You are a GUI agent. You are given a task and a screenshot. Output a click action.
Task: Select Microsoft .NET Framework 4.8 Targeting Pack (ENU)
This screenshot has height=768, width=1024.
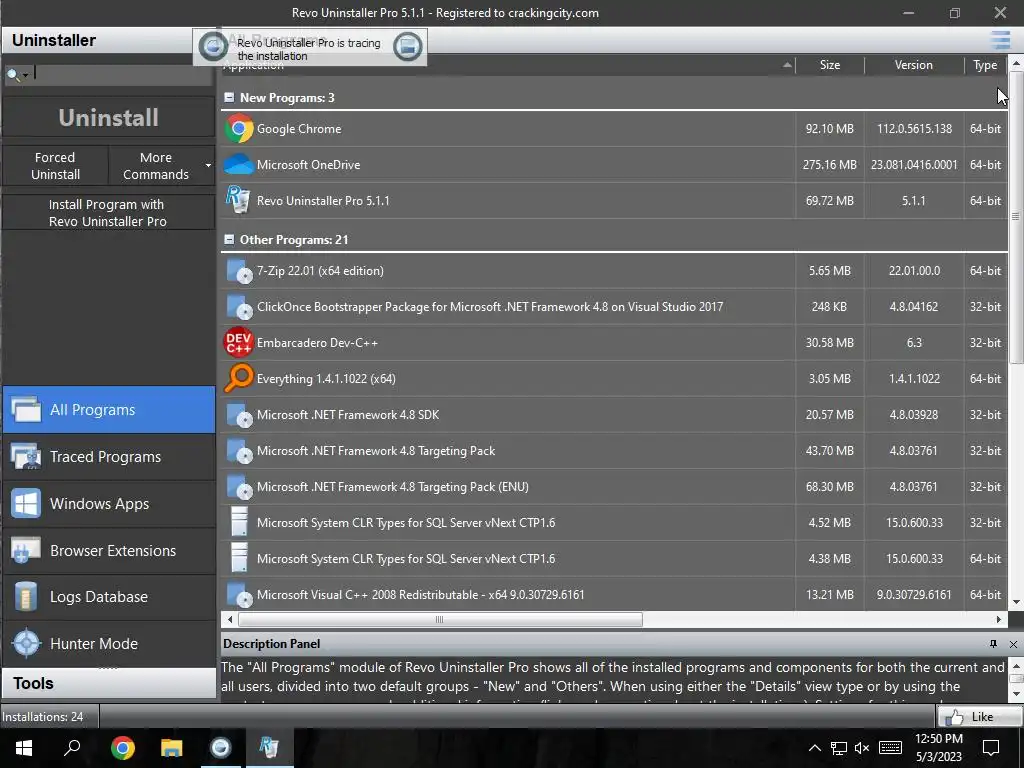[x=614, y=487]
